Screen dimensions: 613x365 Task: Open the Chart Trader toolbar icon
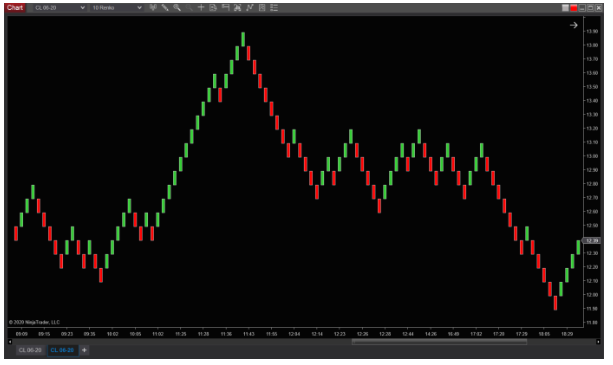coord(225,8)
